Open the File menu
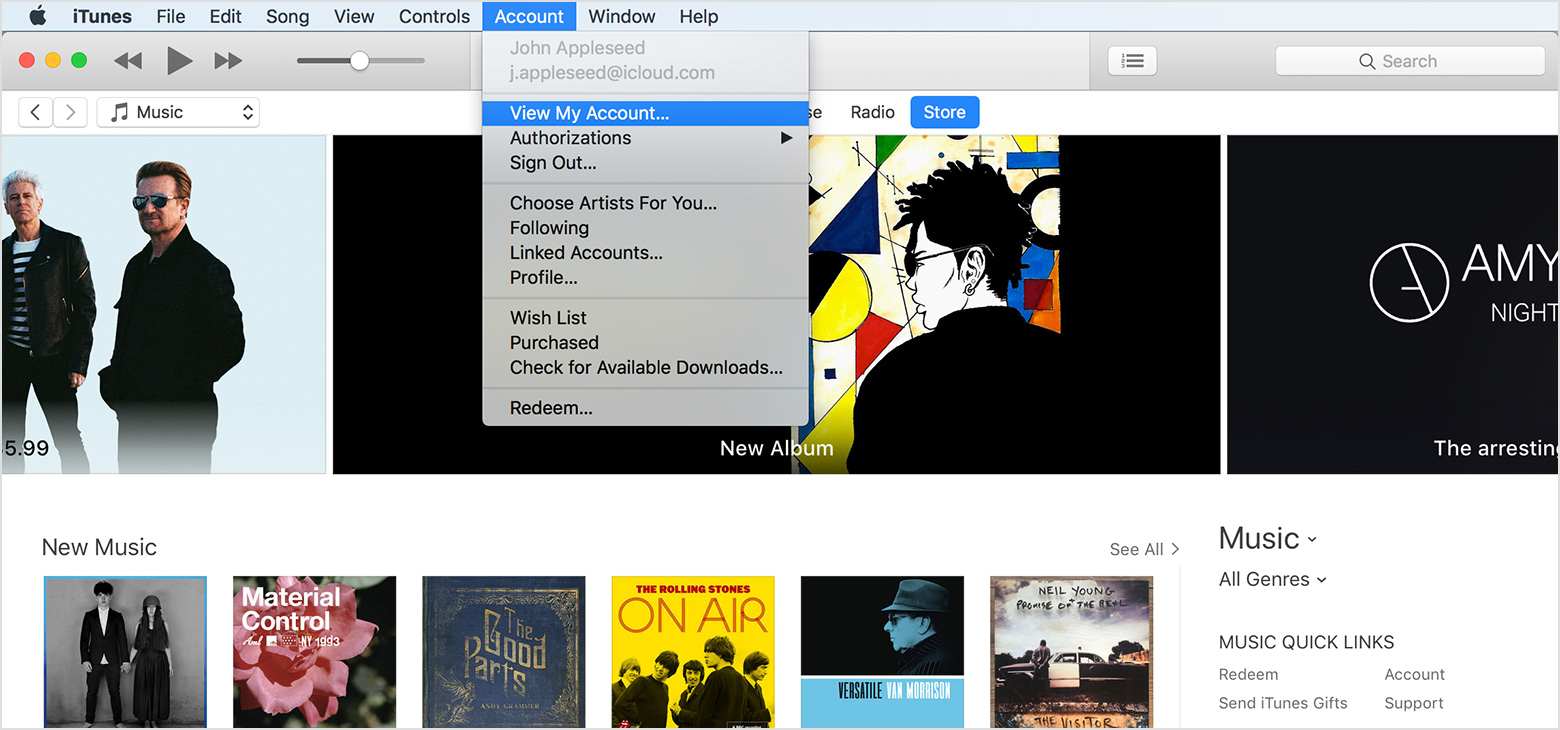1560x730 pixels. (171, 16)
